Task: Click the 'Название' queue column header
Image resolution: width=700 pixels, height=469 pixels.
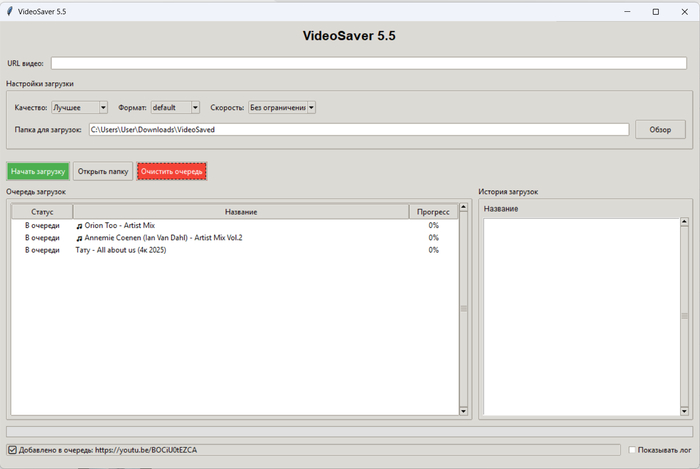Action: tap(241, 212)
